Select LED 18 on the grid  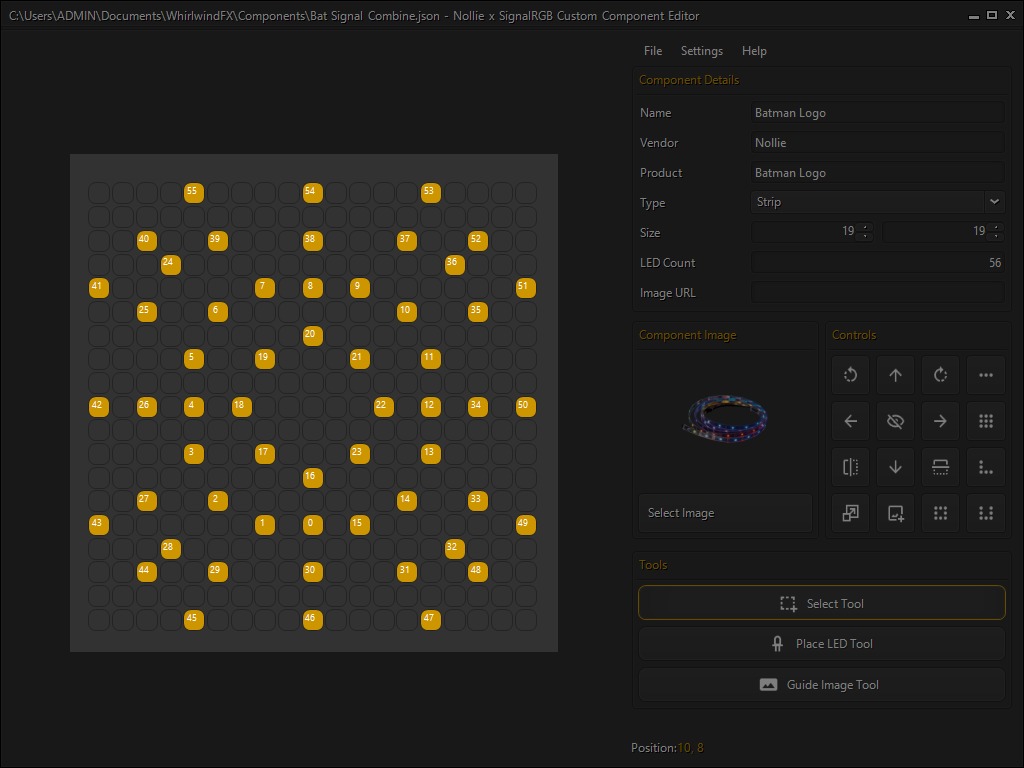(x=241, y=406)
